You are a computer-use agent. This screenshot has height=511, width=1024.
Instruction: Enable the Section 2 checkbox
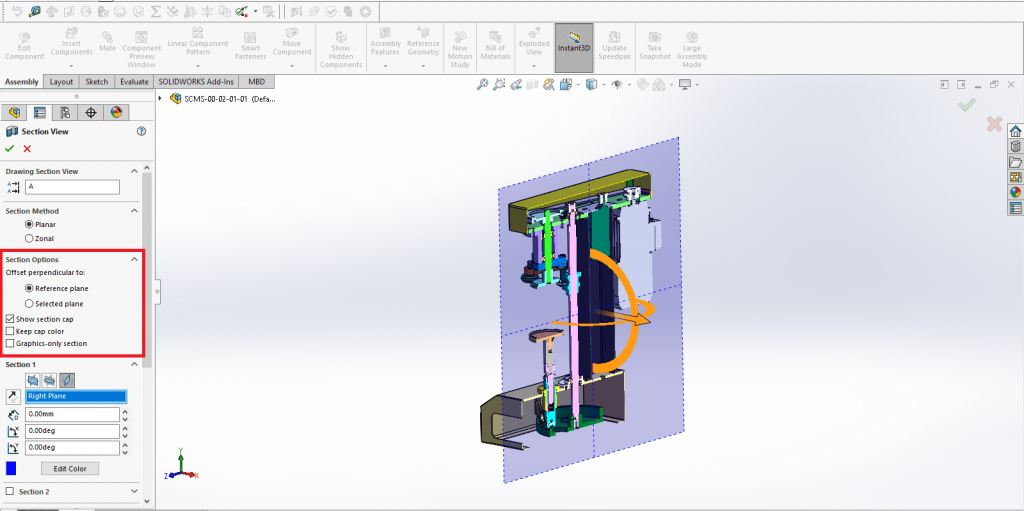click(10, 491)
